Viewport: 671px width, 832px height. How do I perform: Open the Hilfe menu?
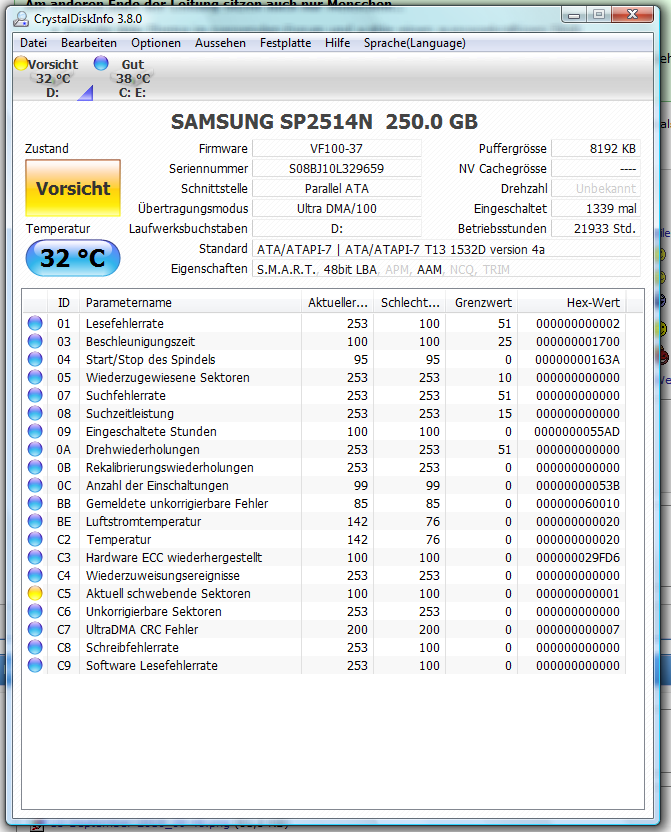tap(337, 43)
